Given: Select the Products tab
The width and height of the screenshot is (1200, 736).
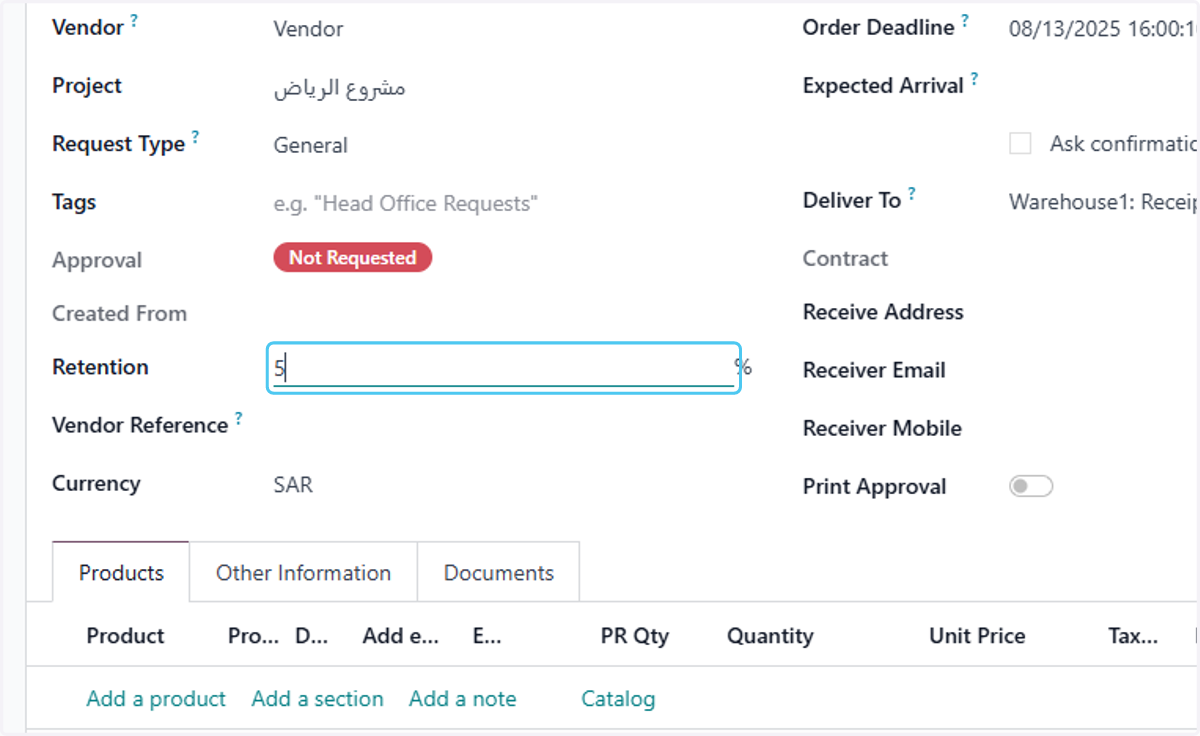Looking at the screenshot, I should (121, 573).
